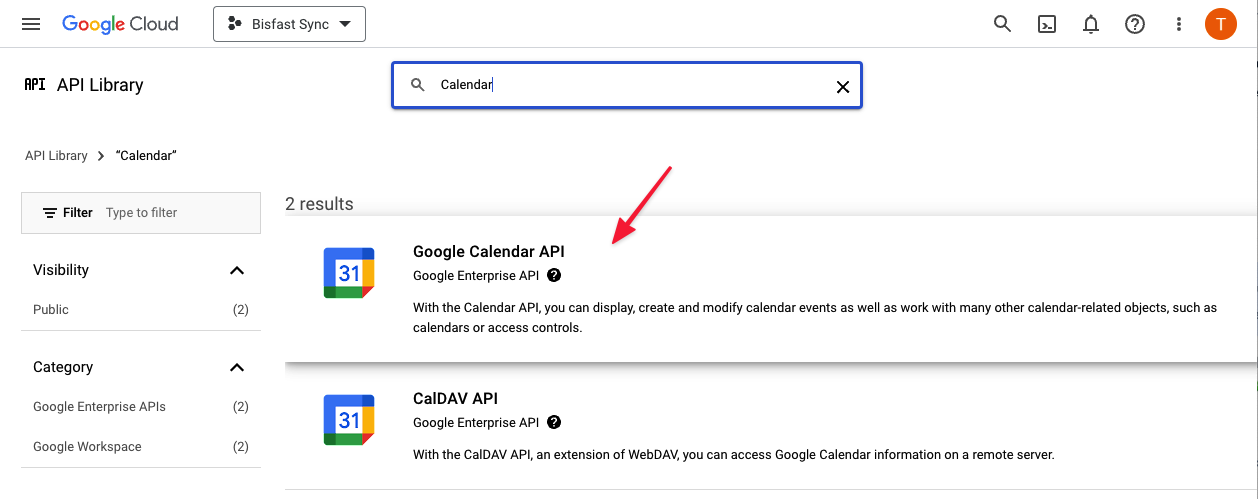This screenshot has height=499, width=1258.
Task: Open the three-dot more options menu
Action: [1179, 24]
